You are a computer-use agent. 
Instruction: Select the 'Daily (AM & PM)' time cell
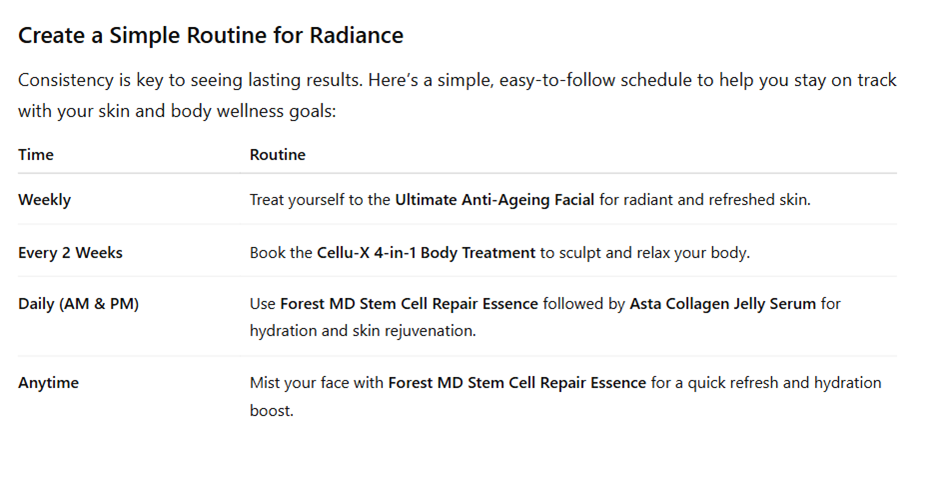tap(78, 304)
